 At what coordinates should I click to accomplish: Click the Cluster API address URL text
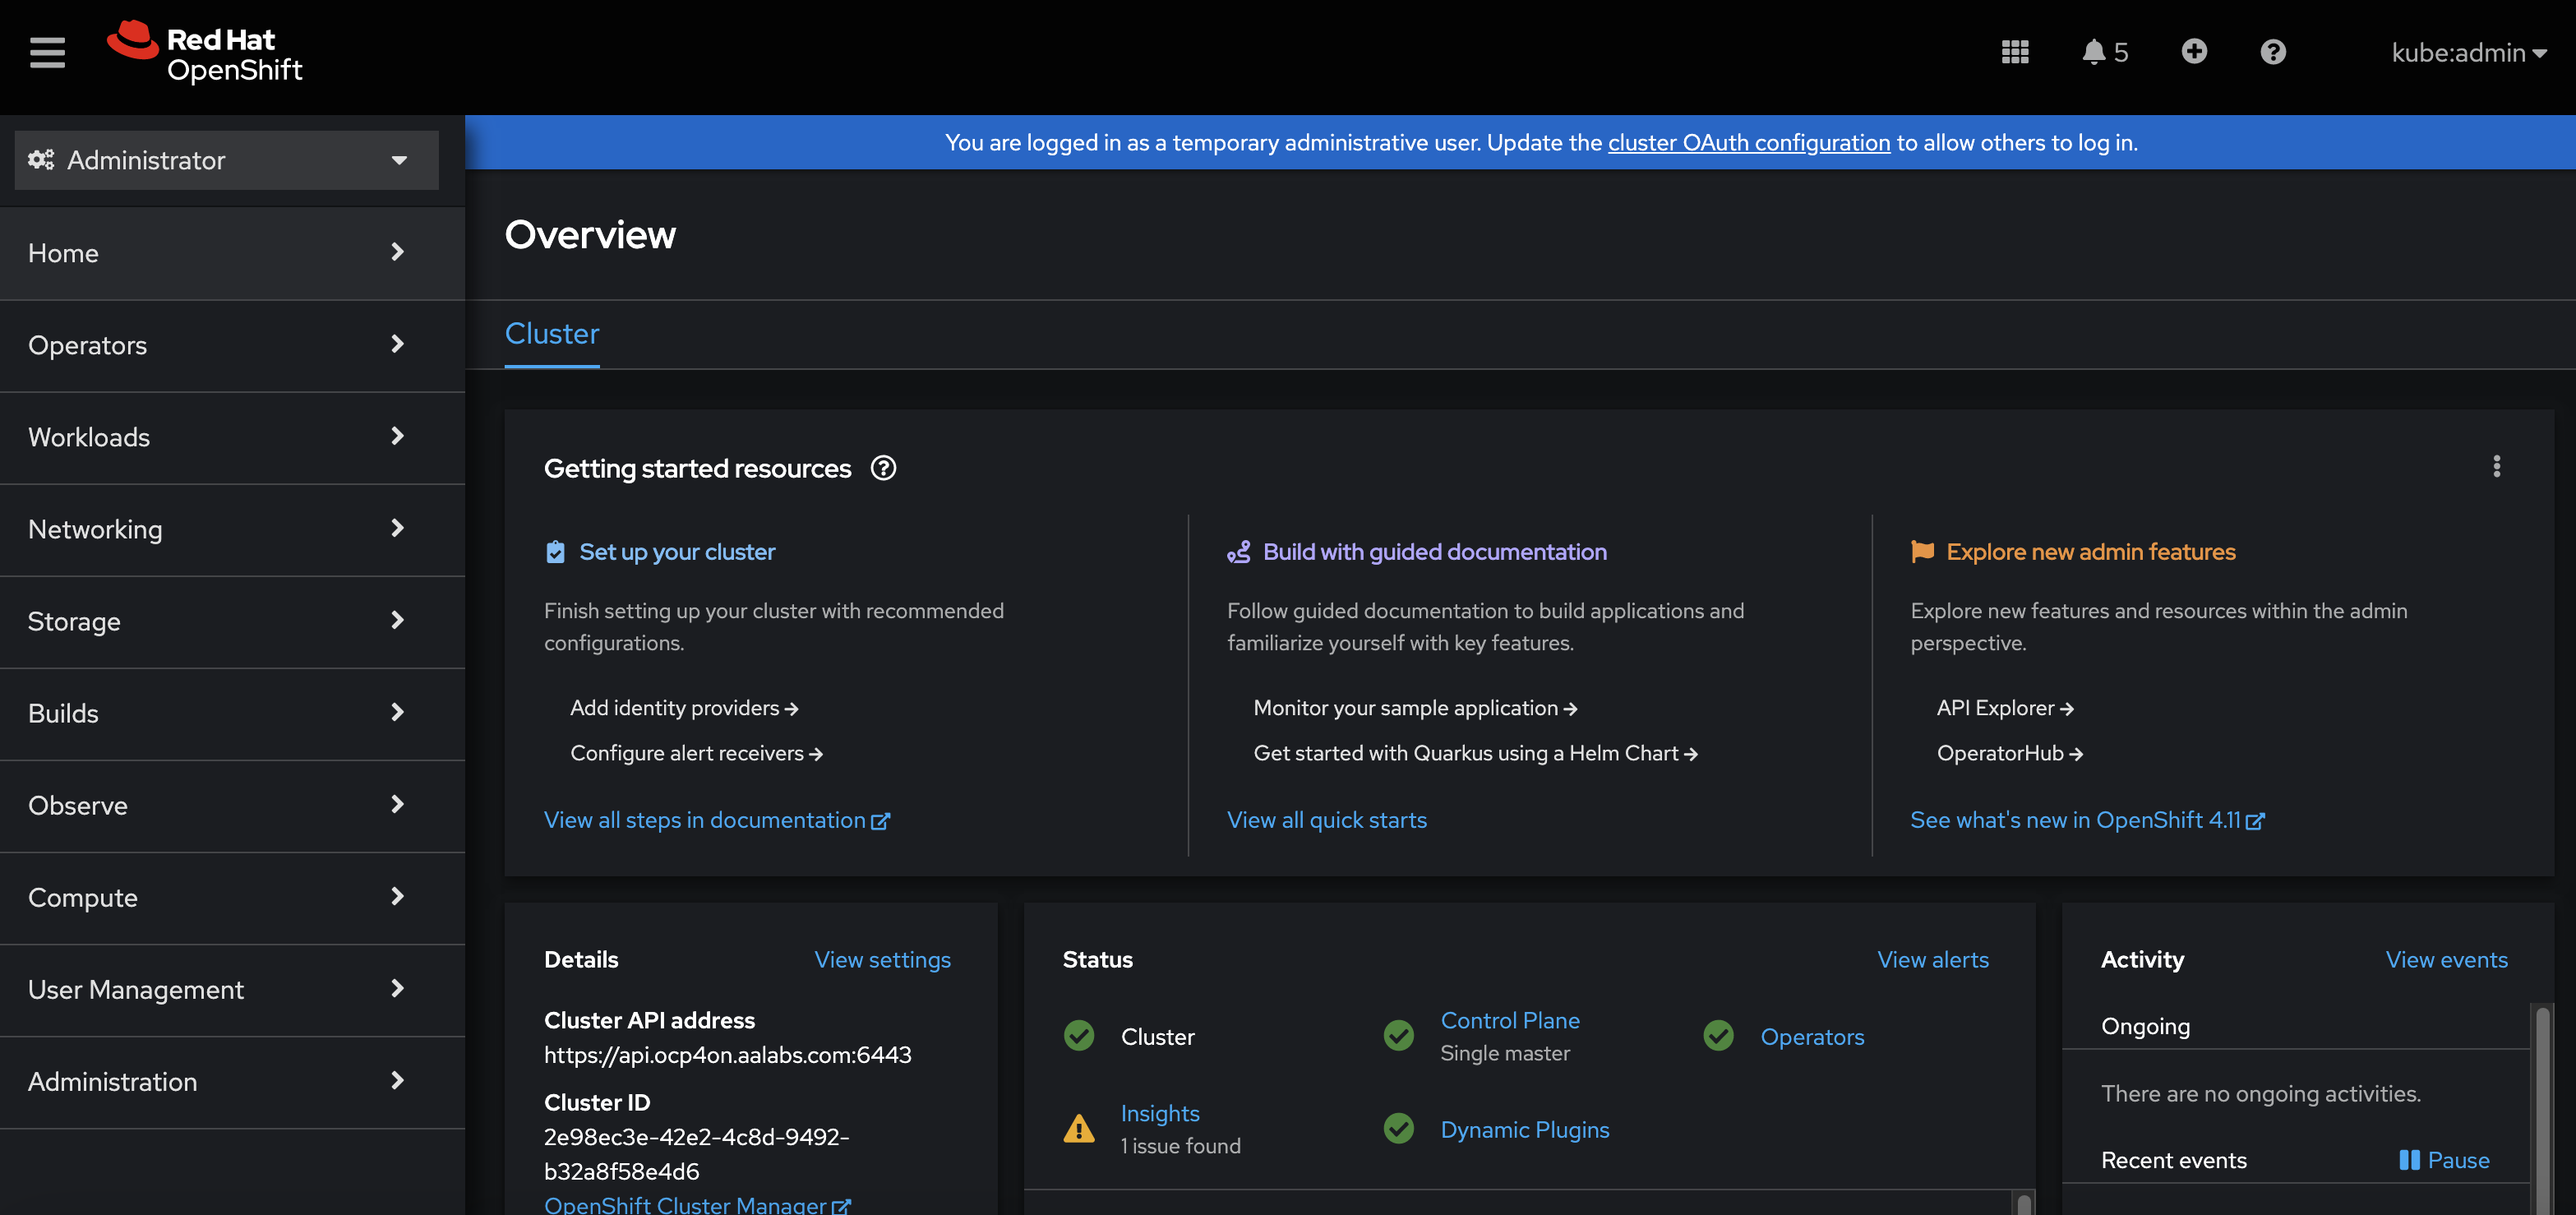pyautogui.click(x=728, y=1055)
